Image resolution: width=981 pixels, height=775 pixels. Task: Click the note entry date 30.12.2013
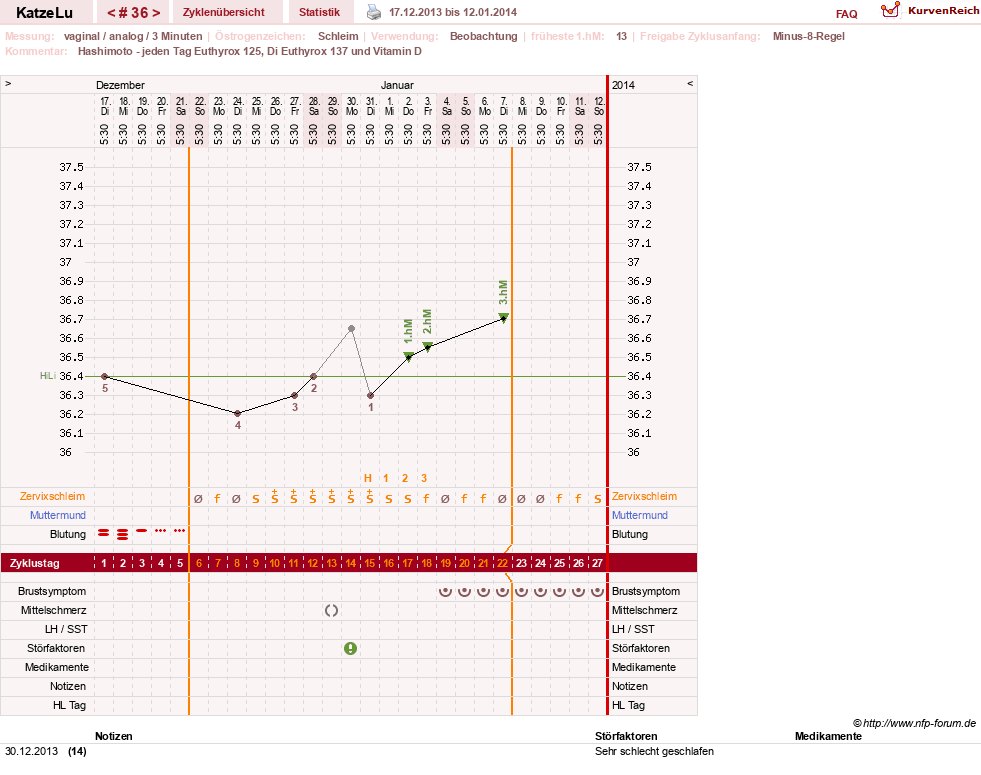[32, 751]
